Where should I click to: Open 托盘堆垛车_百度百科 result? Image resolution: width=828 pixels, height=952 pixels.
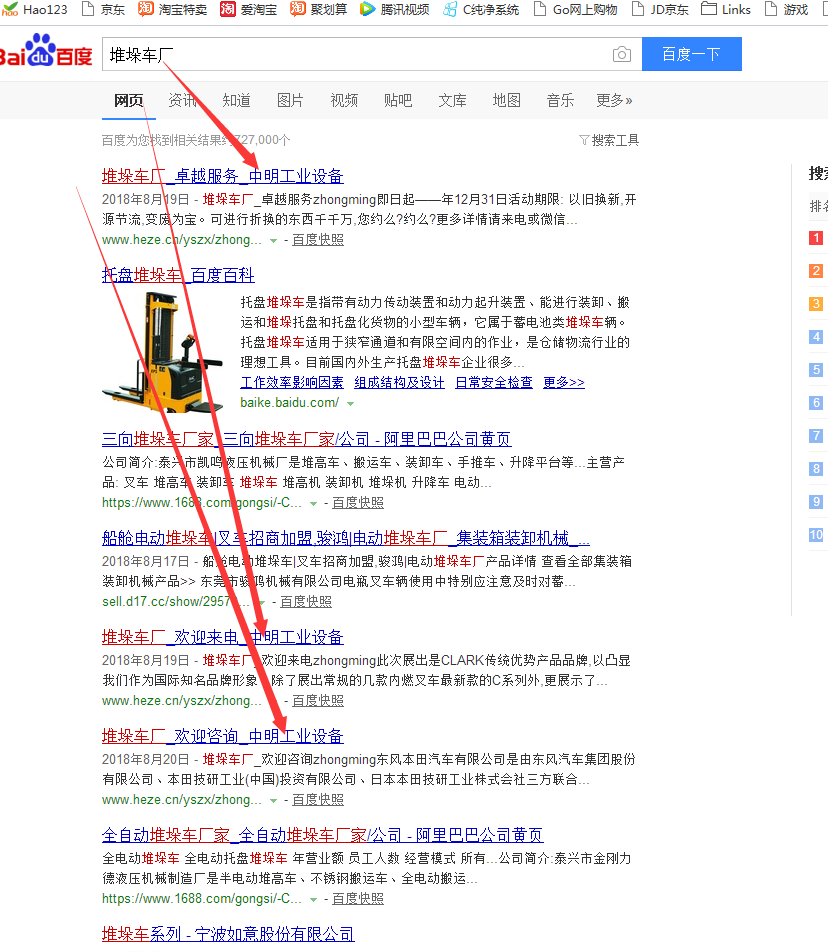pyautogui.click(x=178, y=275)
